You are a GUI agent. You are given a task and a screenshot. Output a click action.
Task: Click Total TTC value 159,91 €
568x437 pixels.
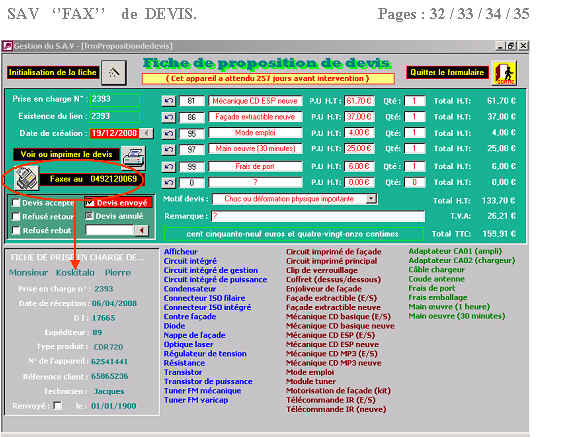coord(499,234)
